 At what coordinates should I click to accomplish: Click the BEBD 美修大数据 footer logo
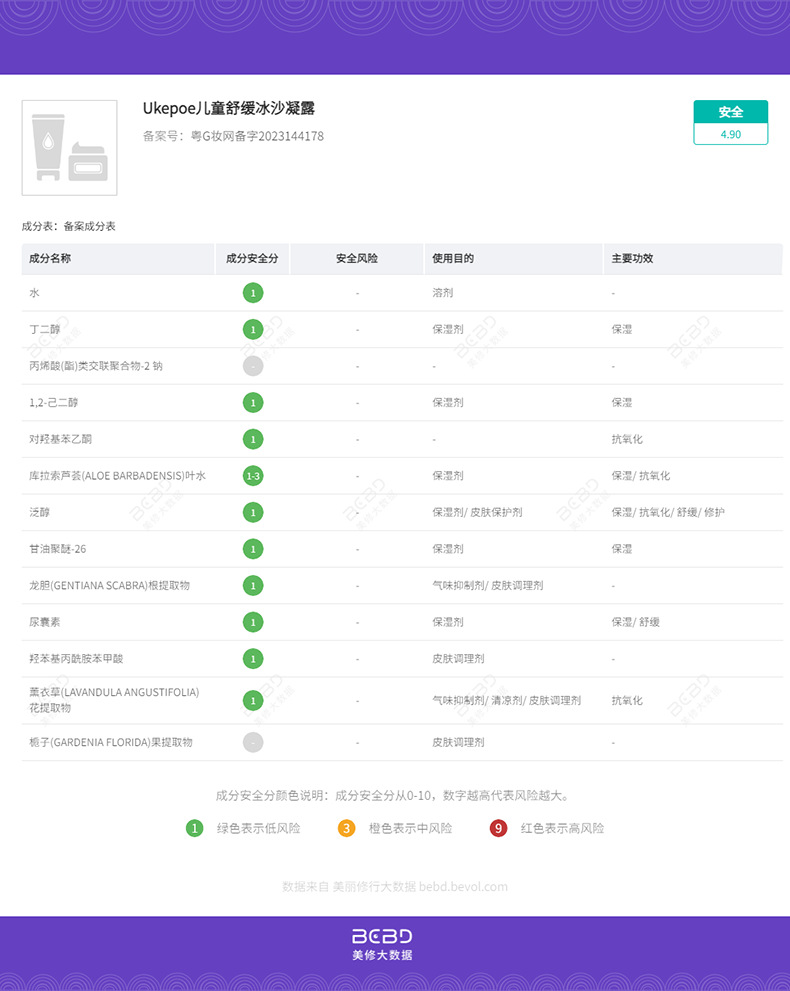tap(382, 945)
